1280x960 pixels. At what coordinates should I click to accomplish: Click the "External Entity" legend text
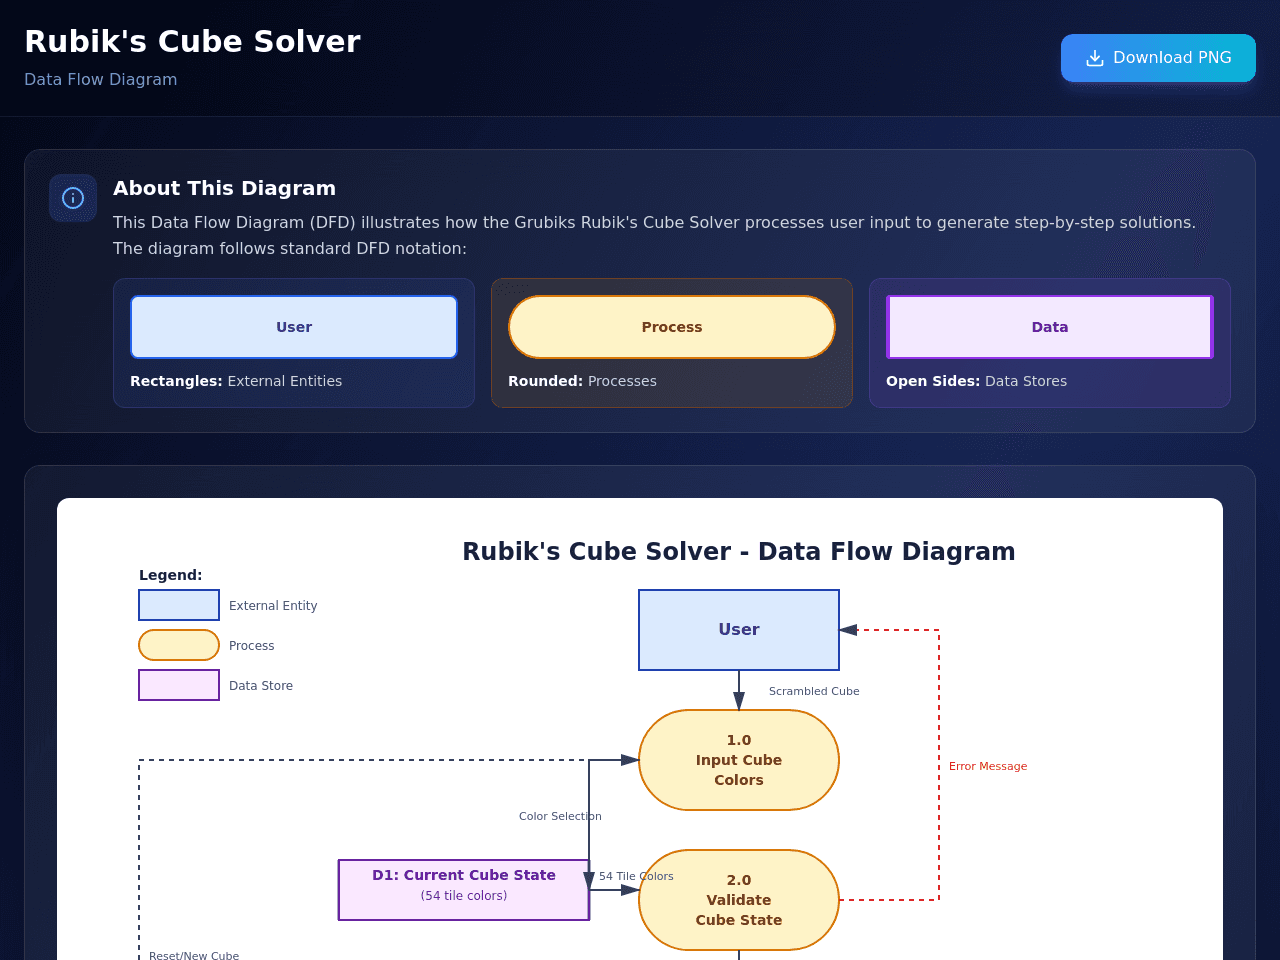(273, 606)
